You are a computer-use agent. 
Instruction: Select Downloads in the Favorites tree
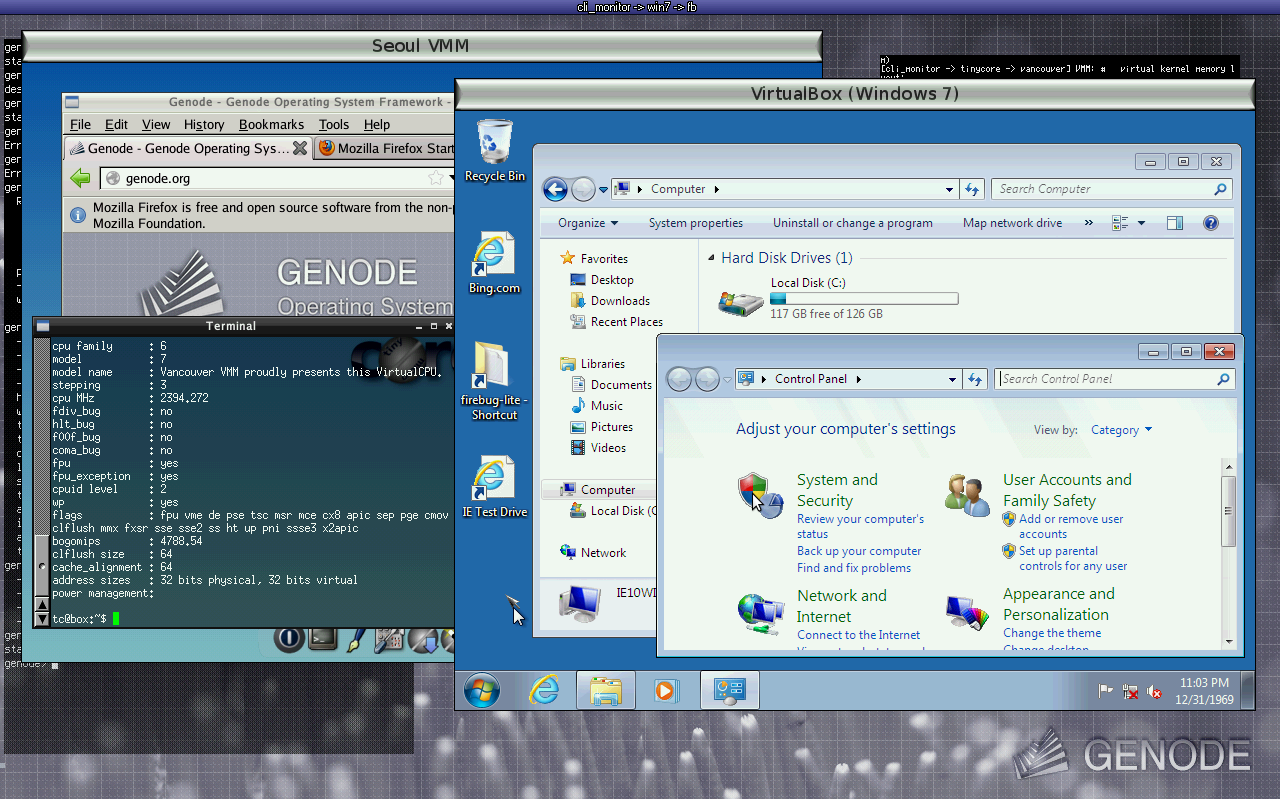620,301
